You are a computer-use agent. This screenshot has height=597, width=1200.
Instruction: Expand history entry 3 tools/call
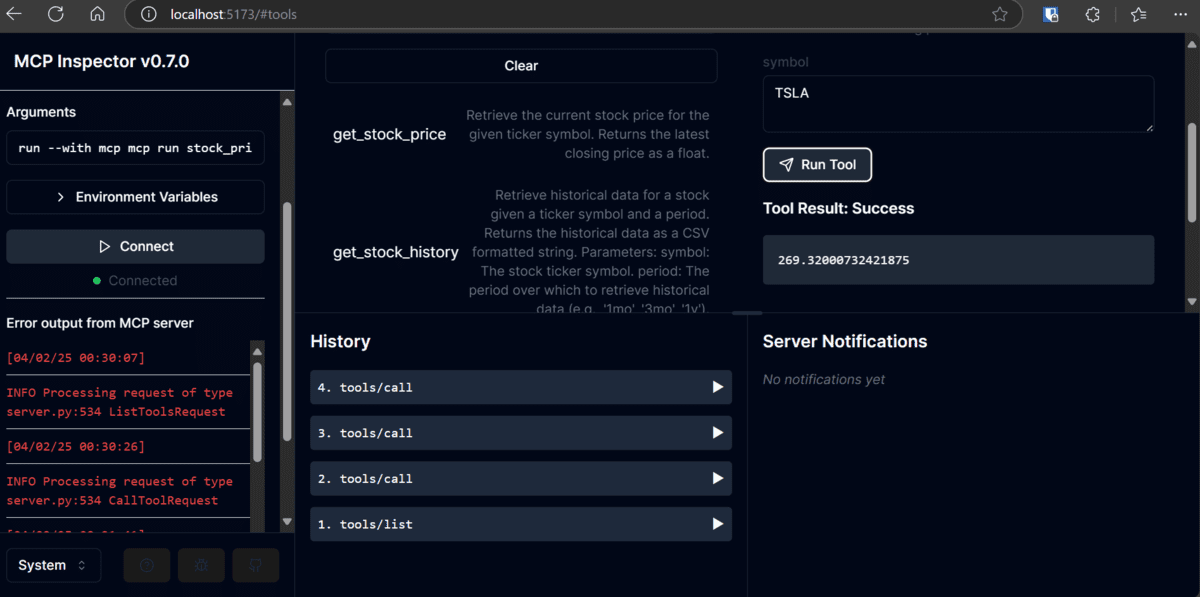[x=520, y=433]
